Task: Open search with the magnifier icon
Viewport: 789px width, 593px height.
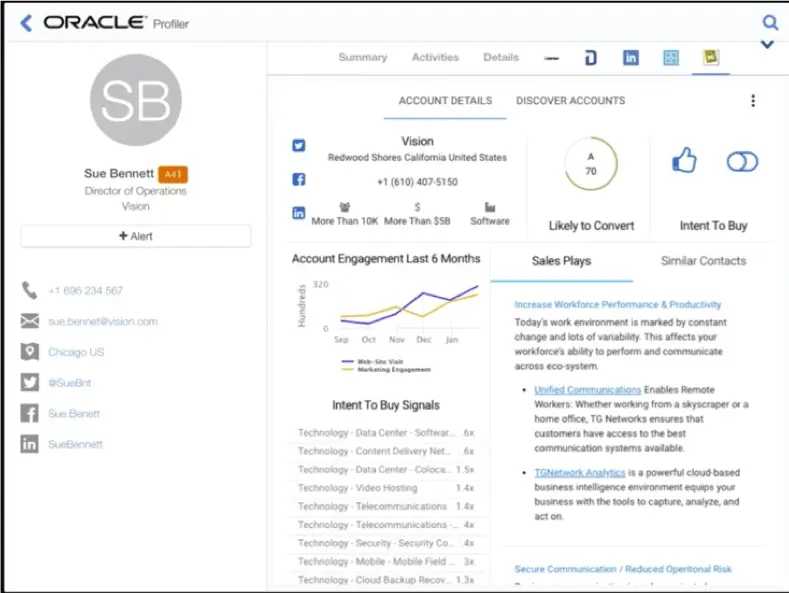Action: [x=769, y=22]
